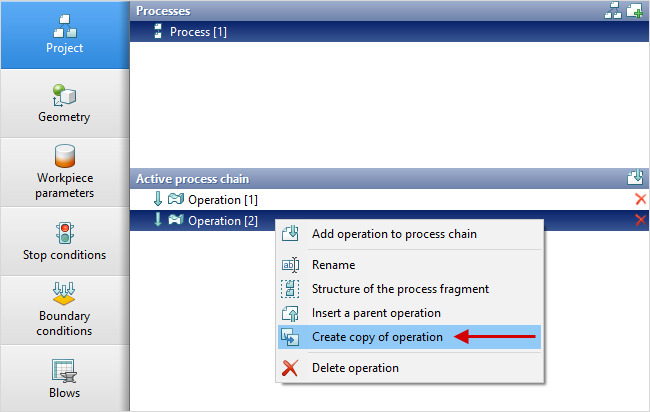Open the Project tab
This screenshot has height=412, width=650.
coord(65,34)
